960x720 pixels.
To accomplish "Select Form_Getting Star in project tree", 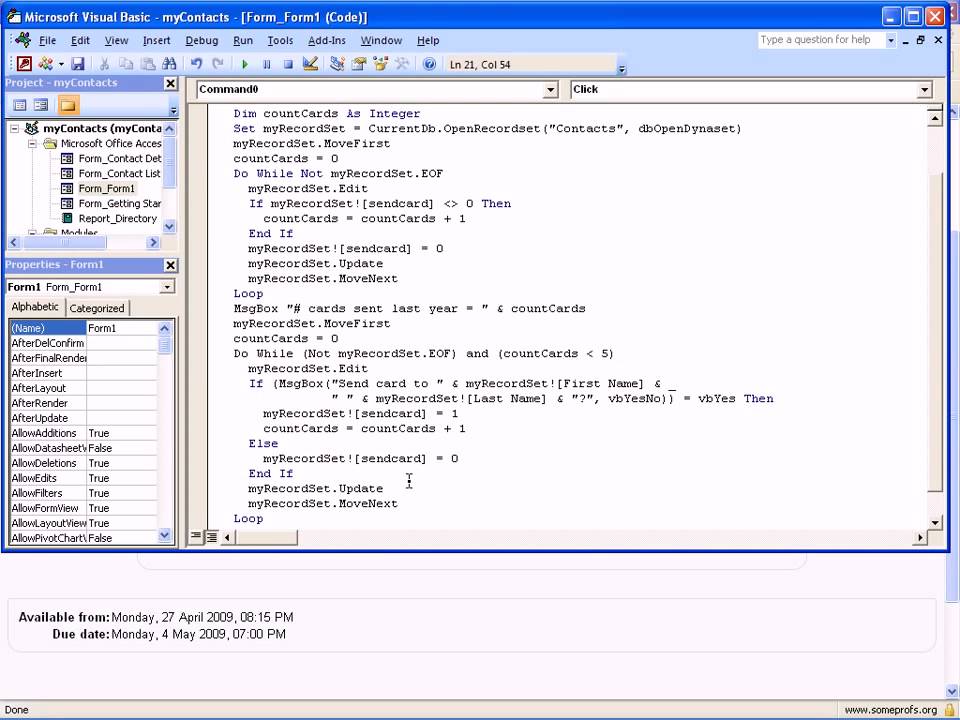I will click(x=119, y=203).
